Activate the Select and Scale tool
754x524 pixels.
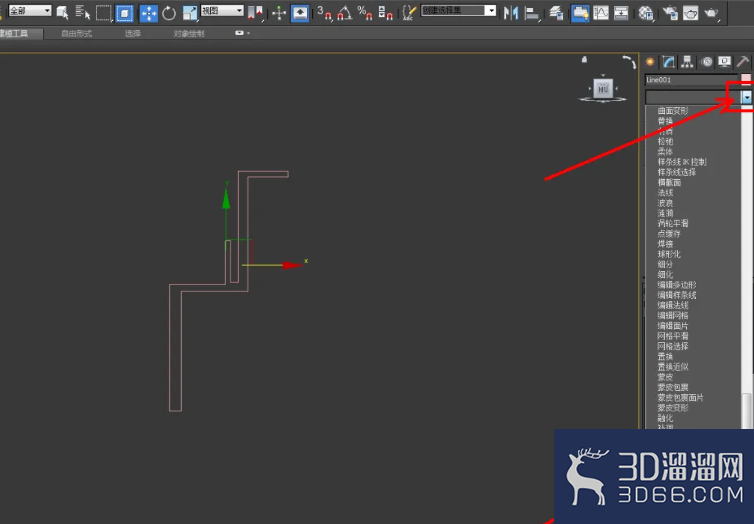[189, 13]
